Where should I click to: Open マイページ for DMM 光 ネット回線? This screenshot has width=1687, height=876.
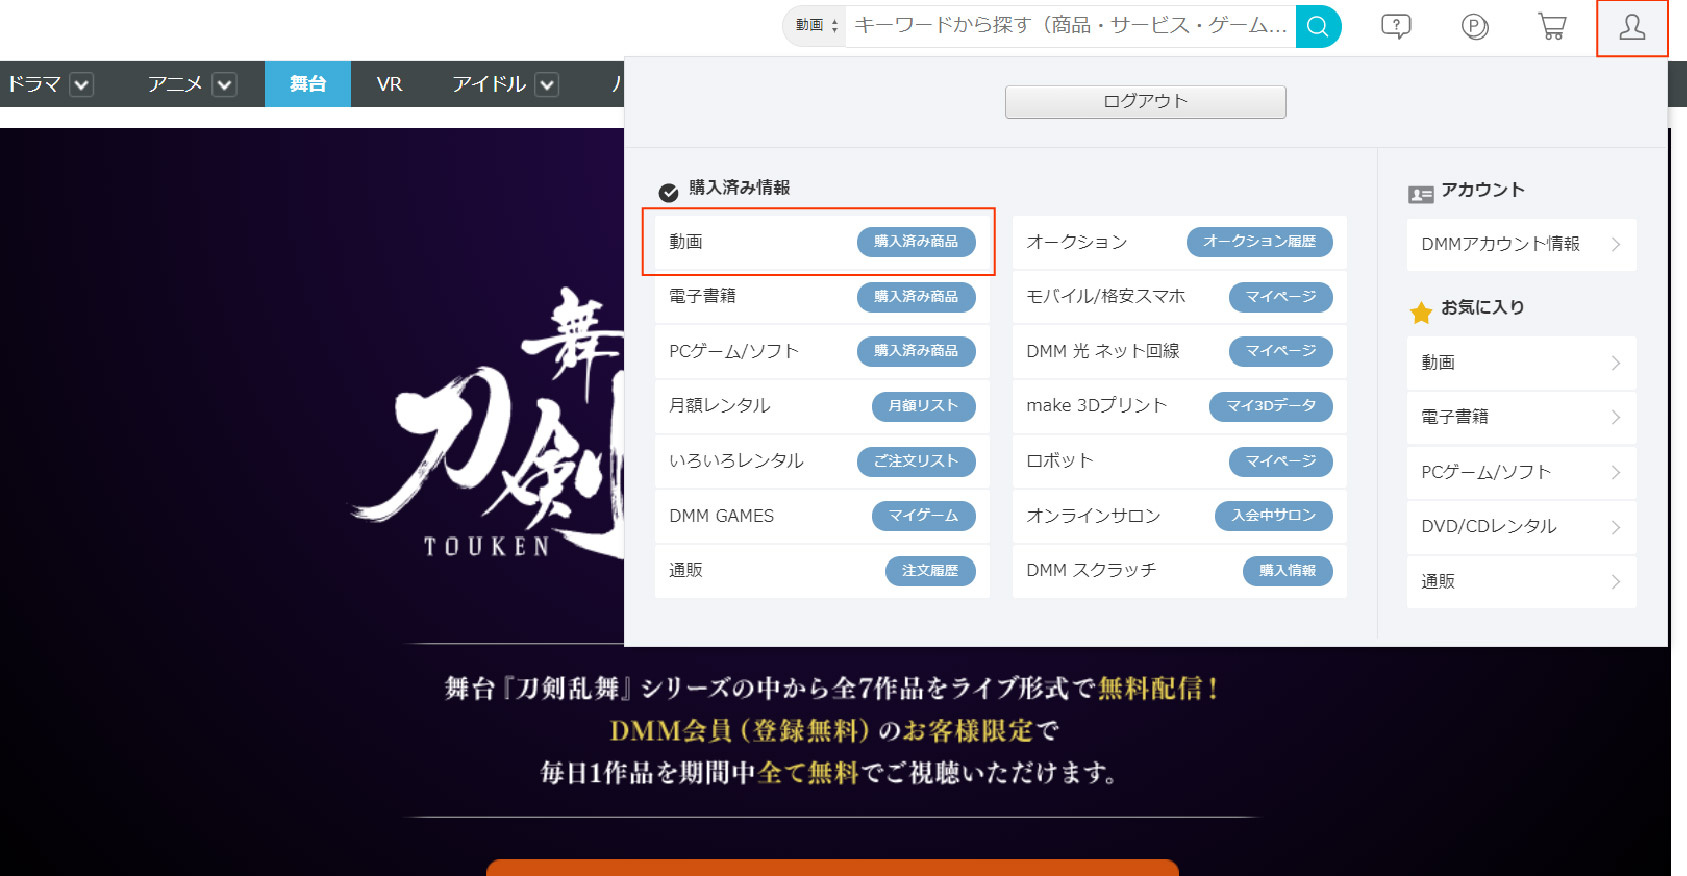1281,351
